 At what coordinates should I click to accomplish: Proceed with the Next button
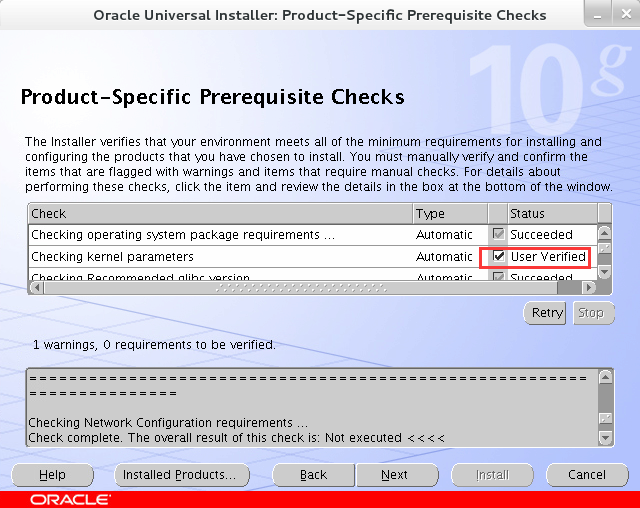point(397,475)
